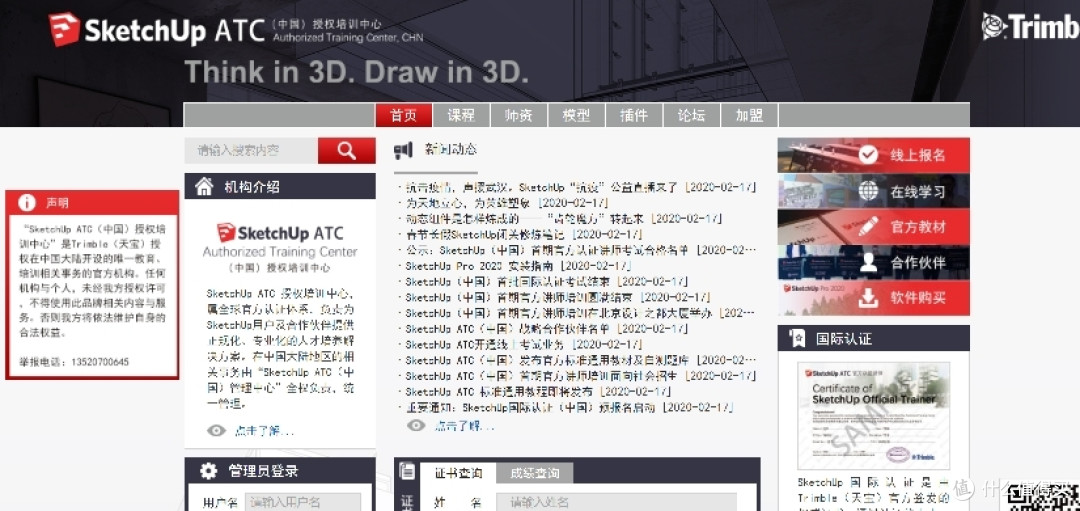Open news 发布官方标准通用教材及自测题库
This screenshot has height=511, width=1080.
(579, 360)
